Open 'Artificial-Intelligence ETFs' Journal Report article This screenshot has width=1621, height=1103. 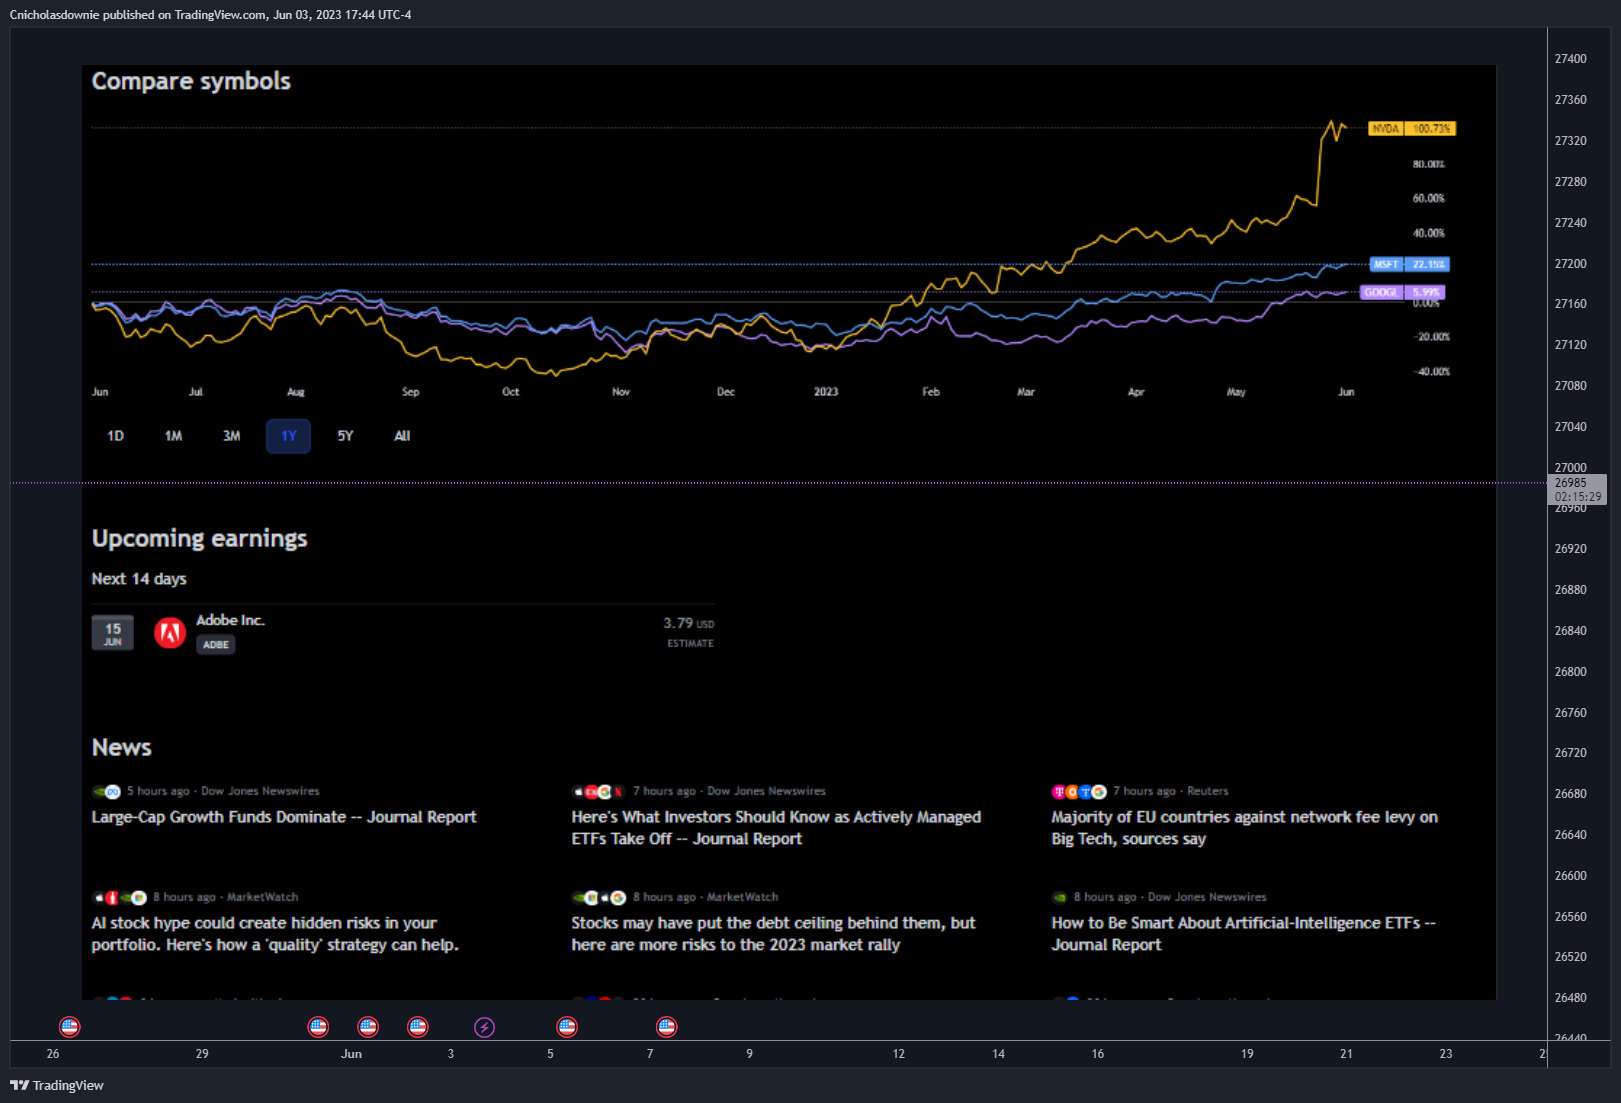1243,934
